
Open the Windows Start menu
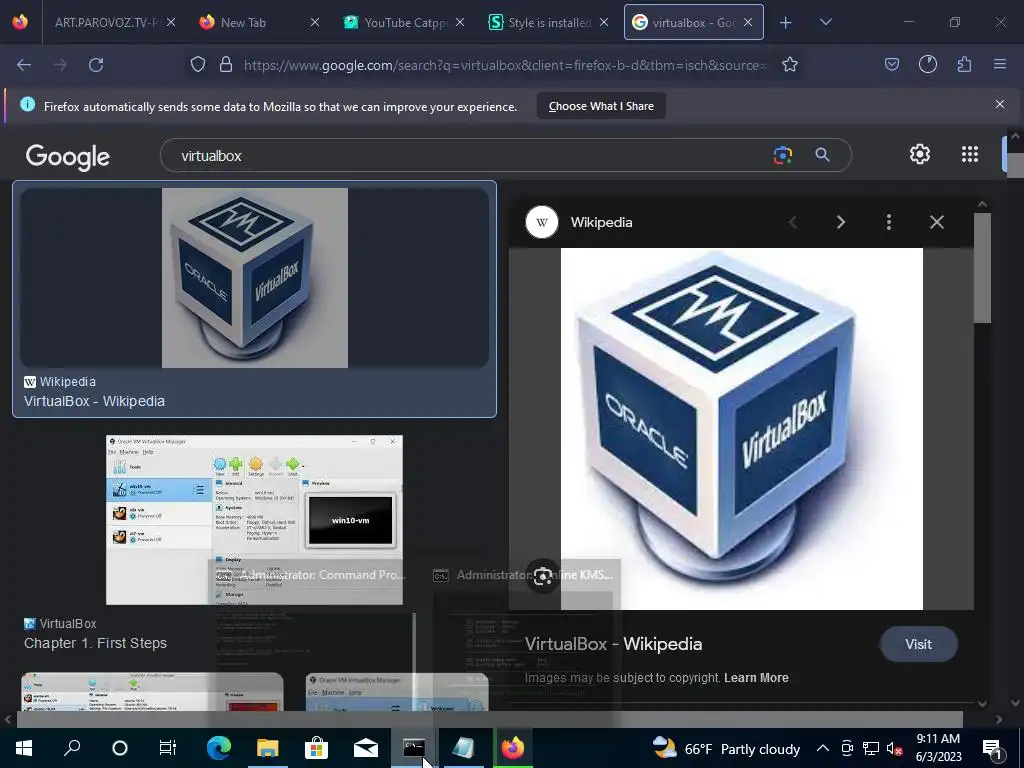24,748
